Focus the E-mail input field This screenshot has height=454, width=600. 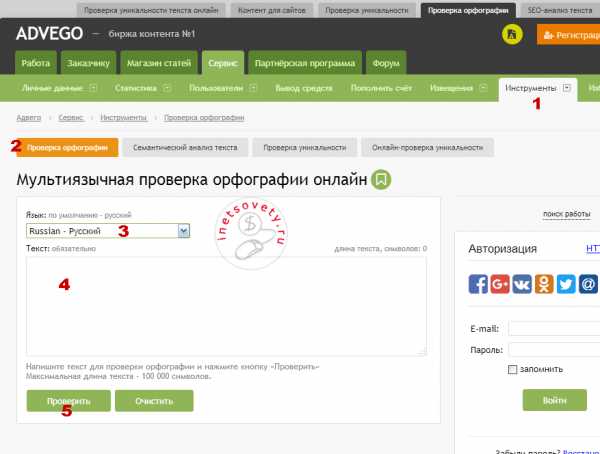(x=554, y=328)
